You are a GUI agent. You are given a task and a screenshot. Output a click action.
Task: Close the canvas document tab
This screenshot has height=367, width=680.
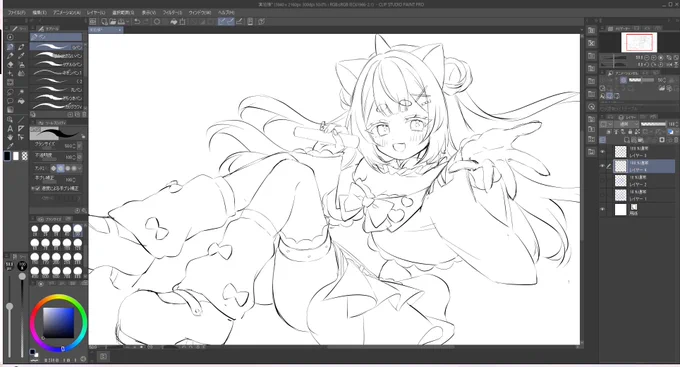pyautogui.click(x=119, y=30)
